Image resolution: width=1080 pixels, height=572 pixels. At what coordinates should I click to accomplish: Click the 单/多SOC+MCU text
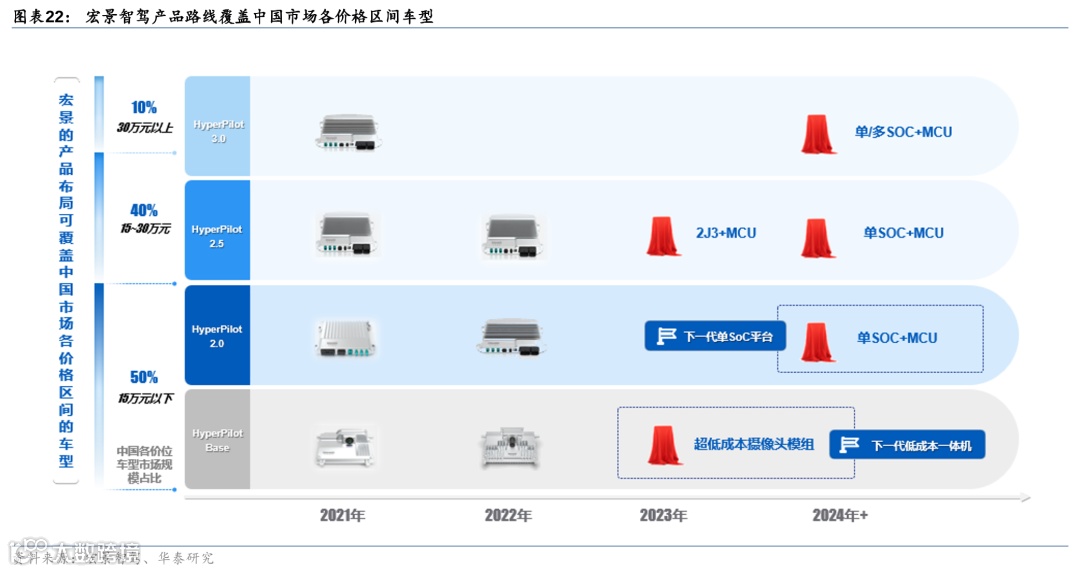[x=903, y=132]
